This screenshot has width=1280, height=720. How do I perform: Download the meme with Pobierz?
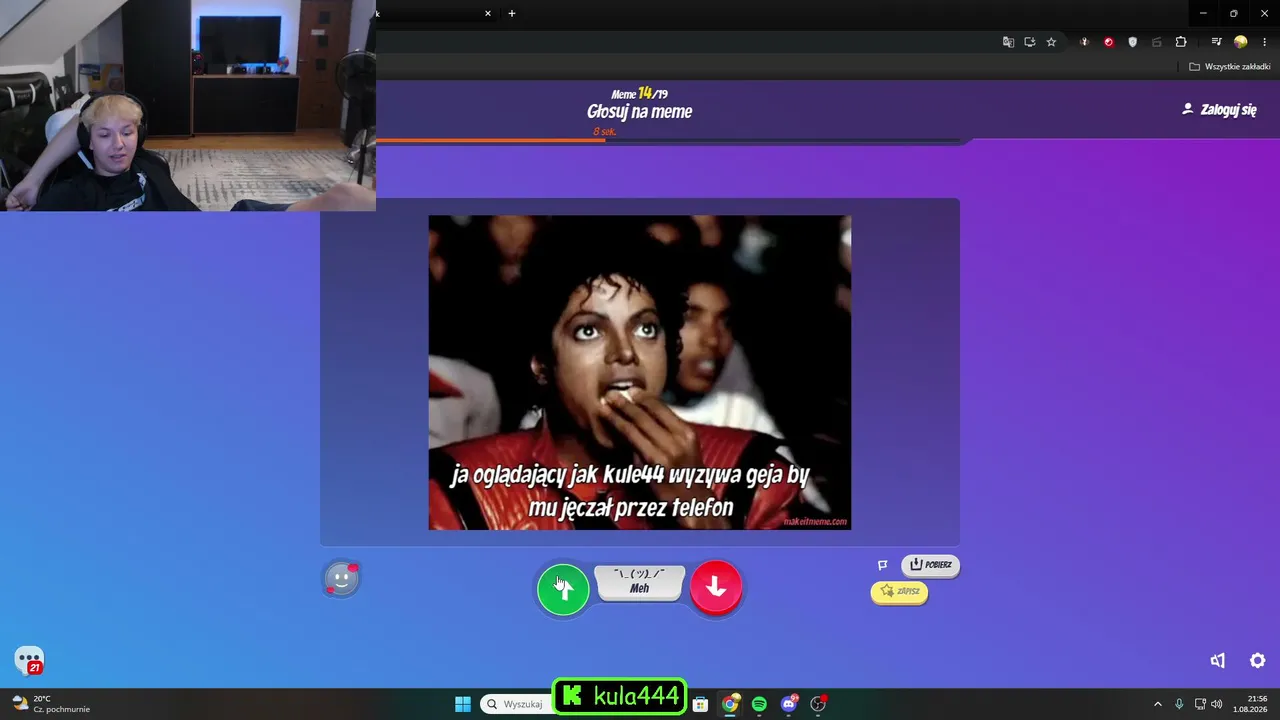[930, 565]
